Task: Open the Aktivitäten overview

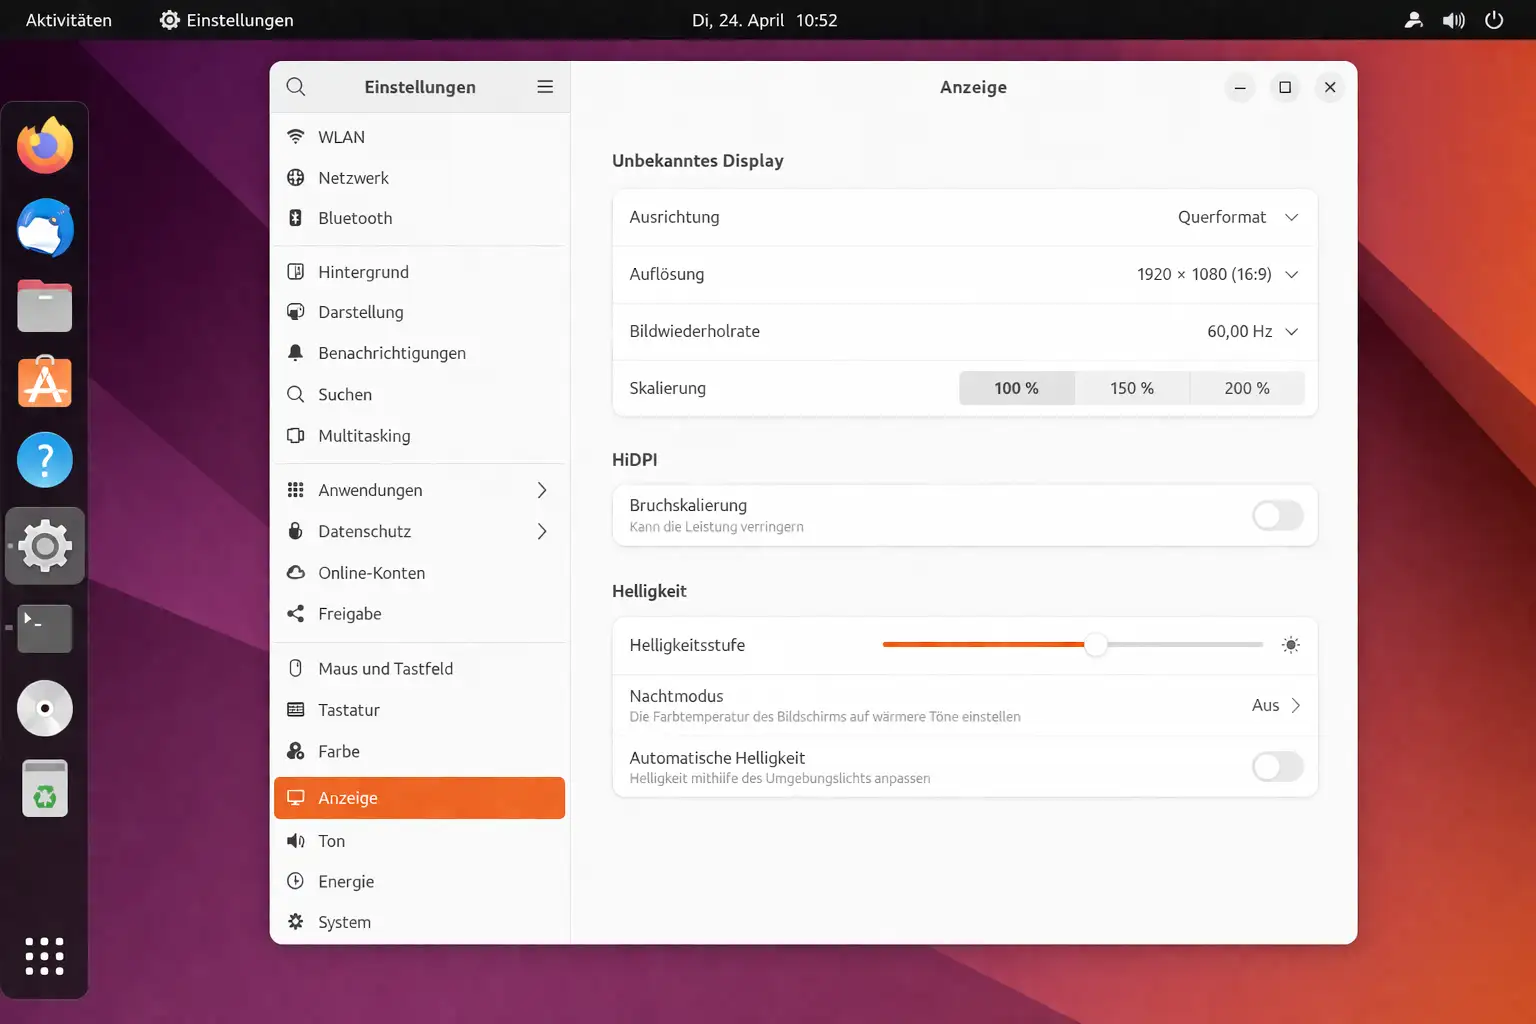Action: [x=67, y=19]
